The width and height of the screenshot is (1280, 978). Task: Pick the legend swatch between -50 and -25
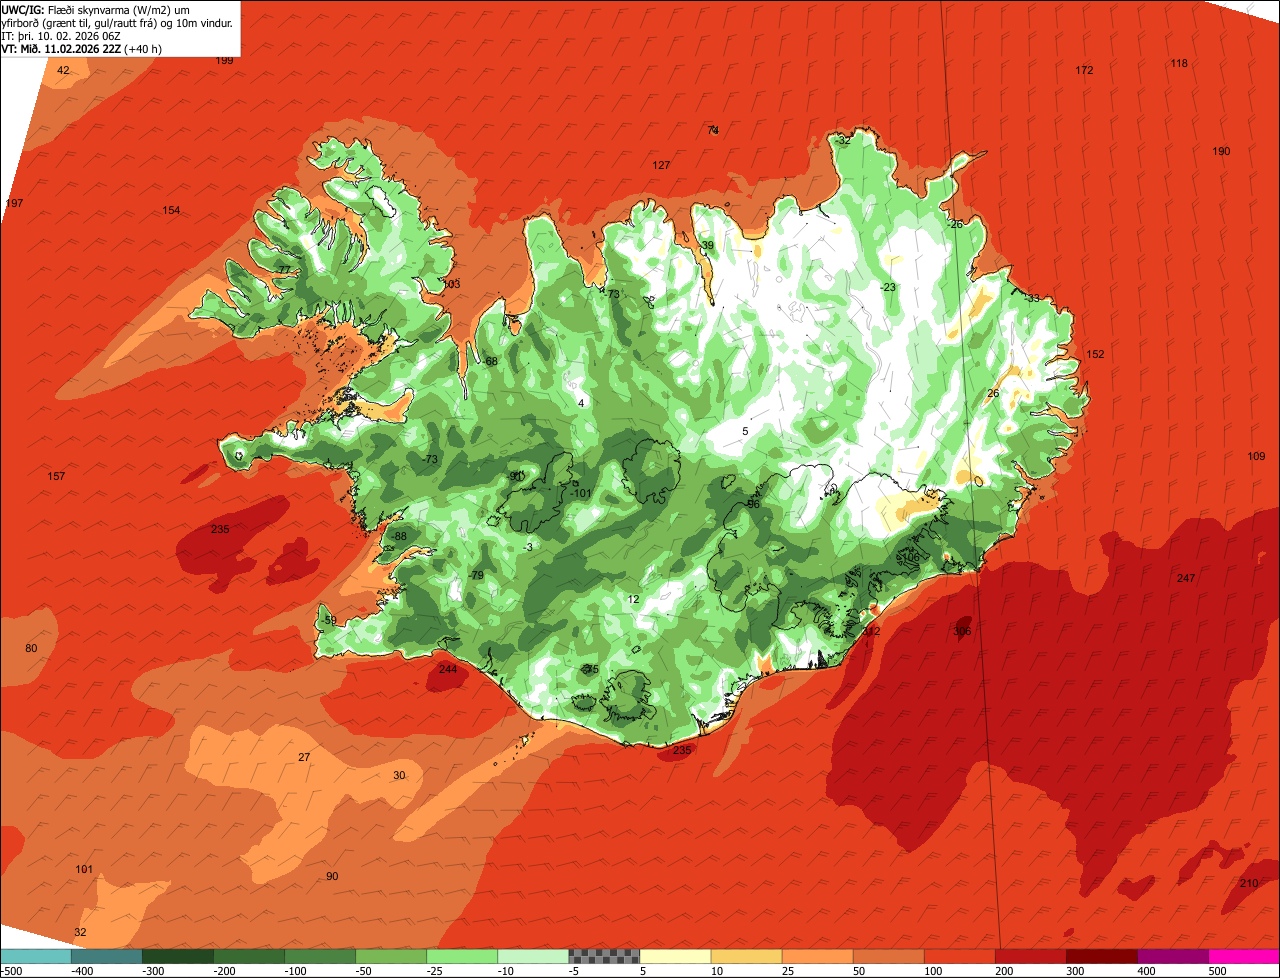click(391, 956)
